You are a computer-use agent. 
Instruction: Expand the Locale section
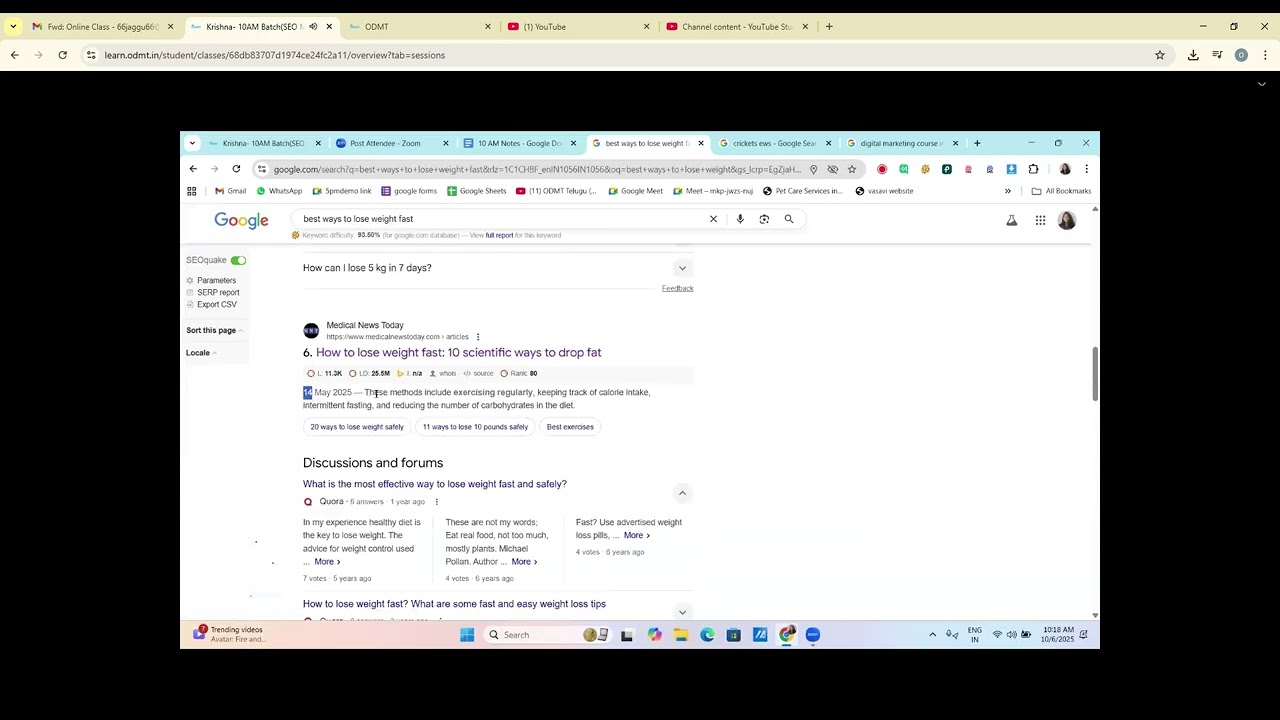tap(201, 353)
